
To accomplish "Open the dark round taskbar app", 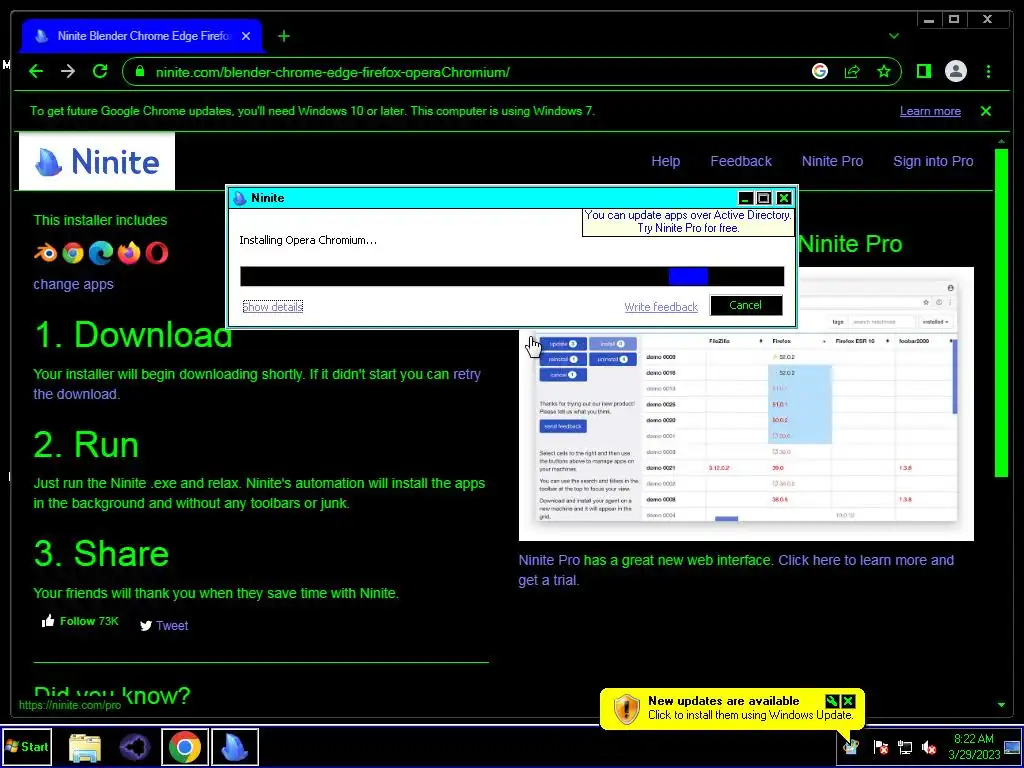I will [135, 747].
